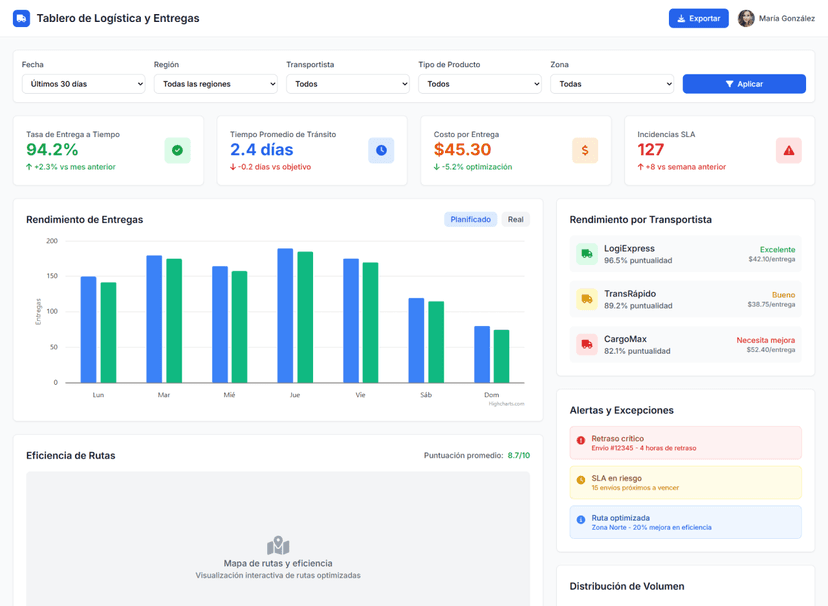
Task: Click the red truck icon for CargoMax
Action: click(x=587, y=345)
